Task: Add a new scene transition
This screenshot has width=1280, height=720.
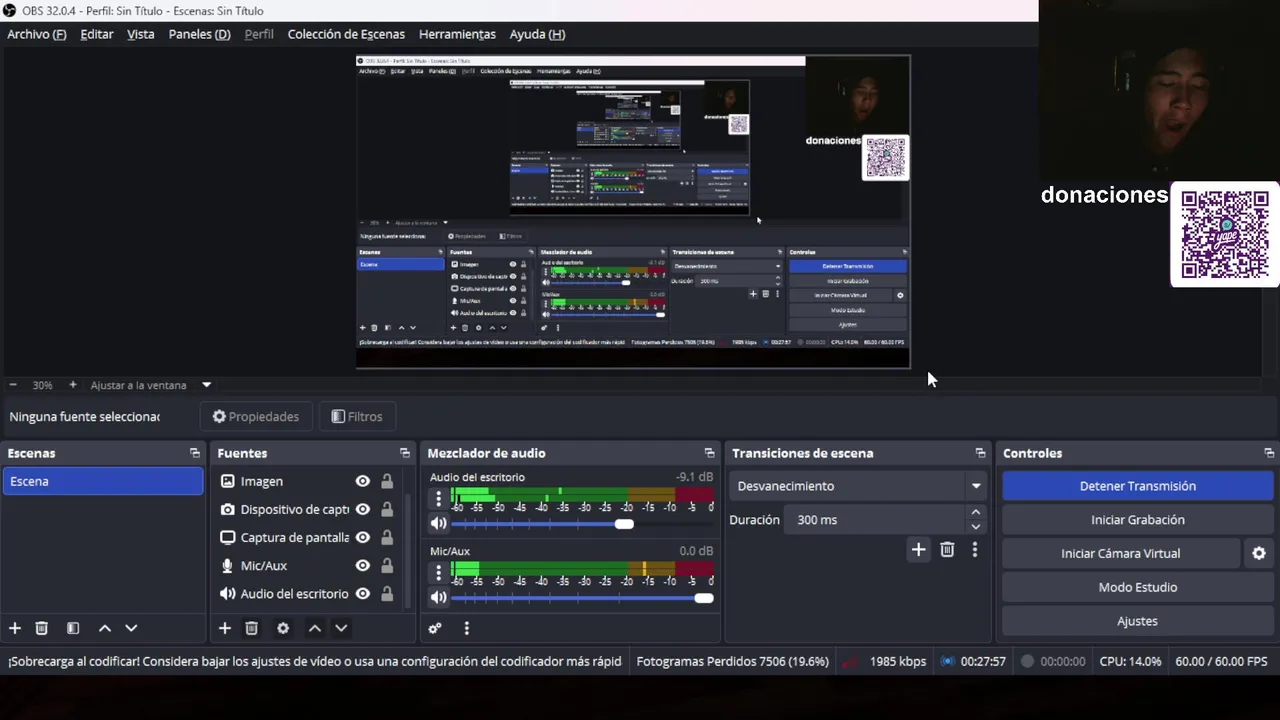Action: click(918, 549)
